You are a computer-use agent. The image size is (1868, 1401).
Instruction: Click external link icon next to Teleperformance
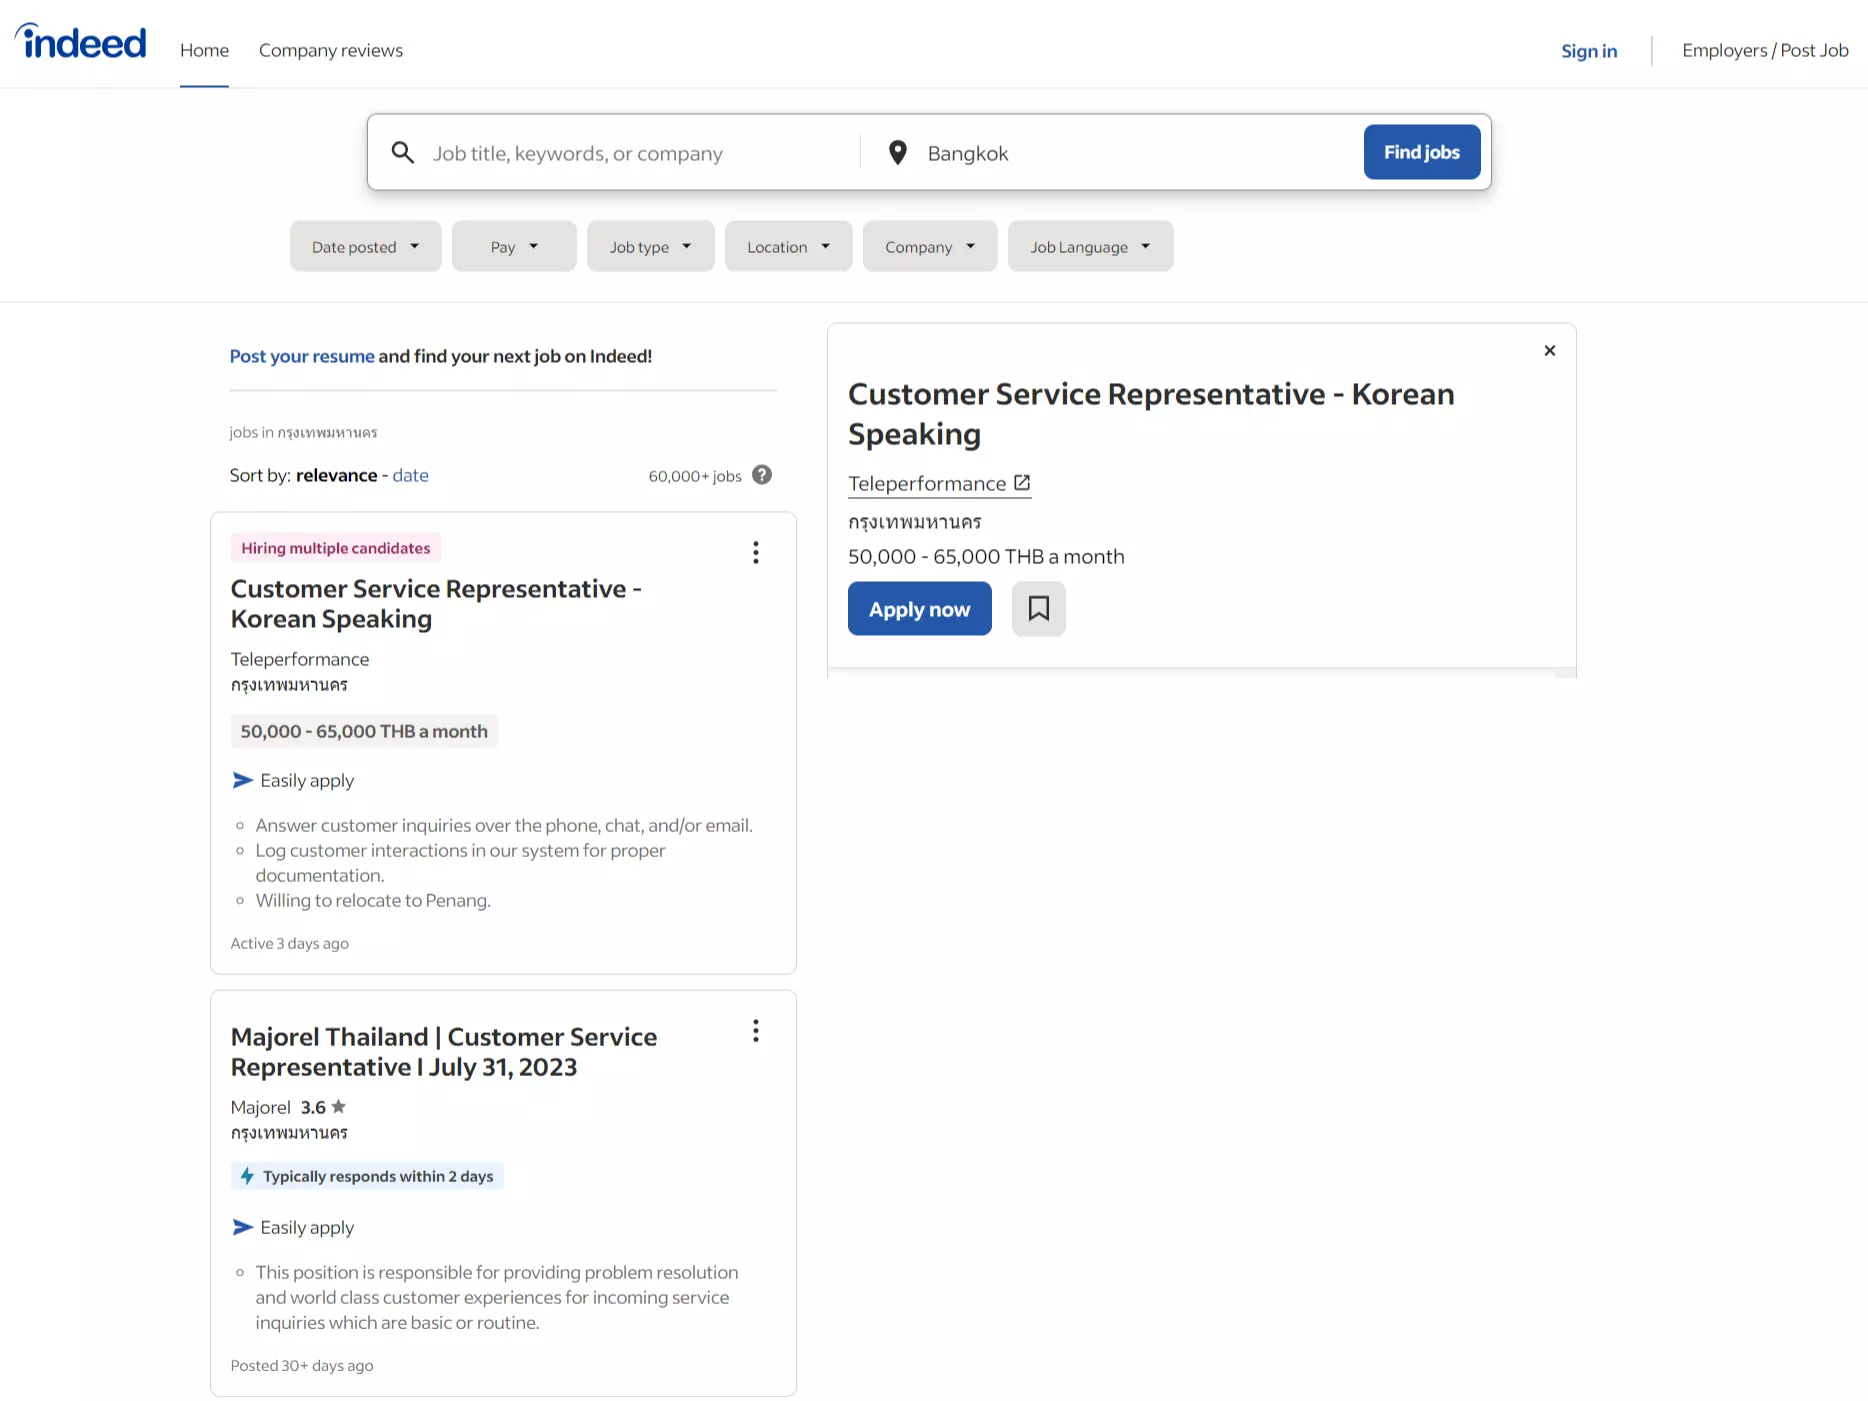coord(1022,483)
